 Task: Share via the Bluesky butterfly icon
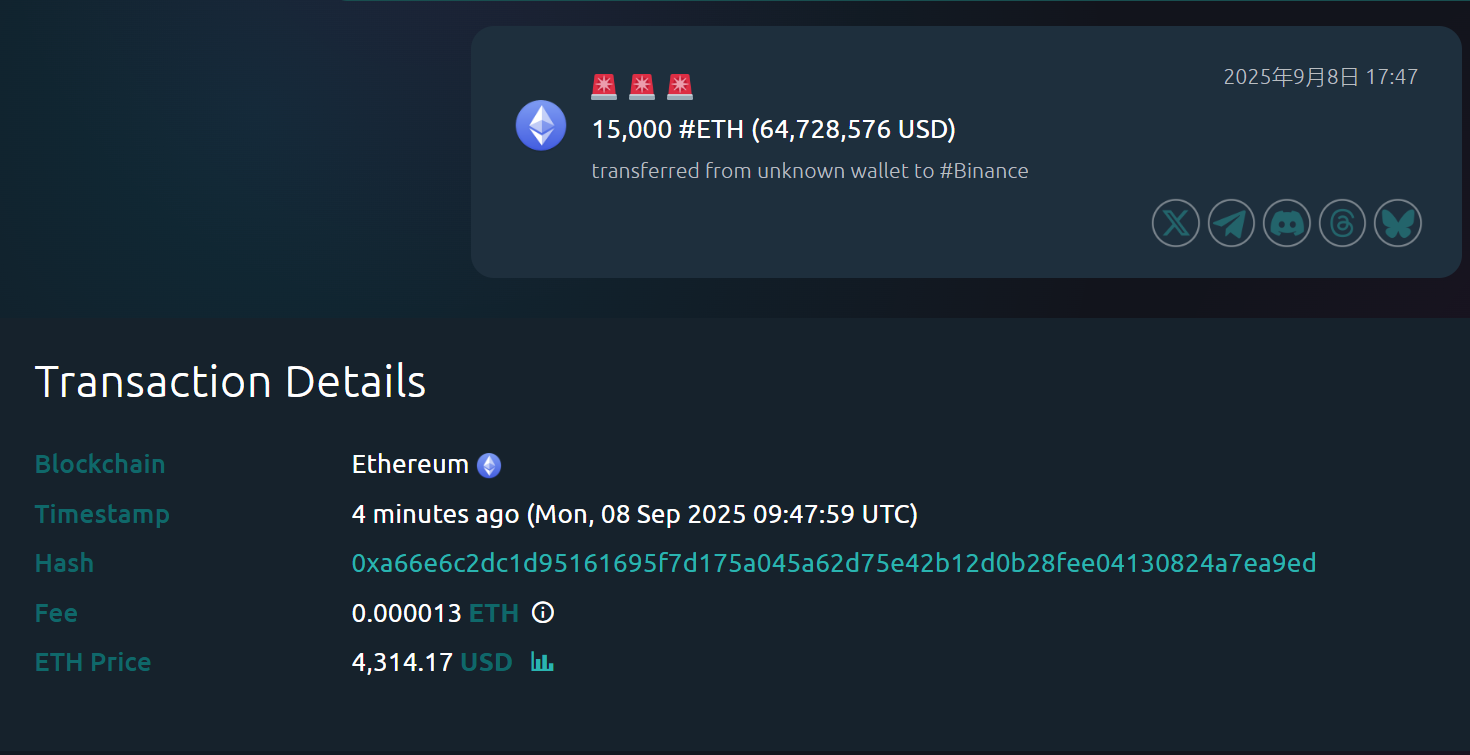click(1398, 223)
